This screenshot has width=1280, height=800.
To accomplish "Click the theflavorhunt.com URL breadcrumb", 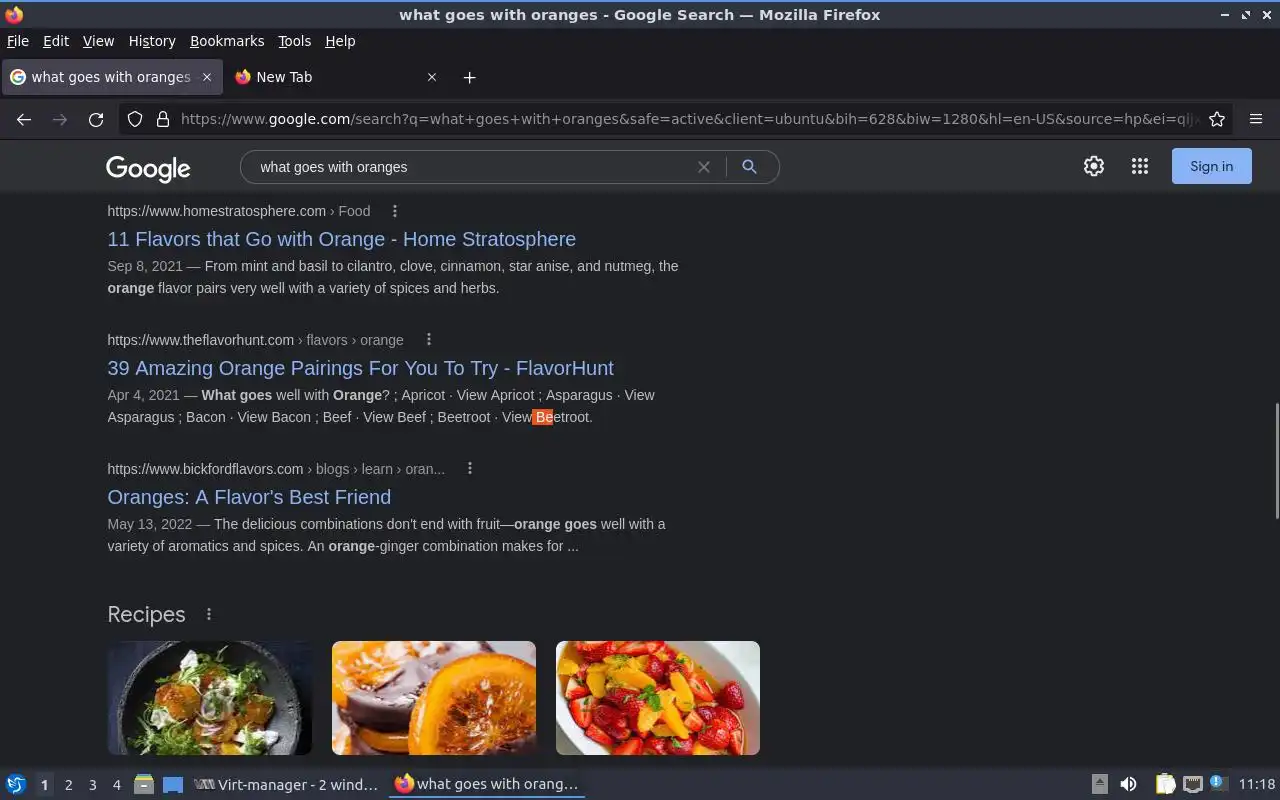I will pos(255,340).
